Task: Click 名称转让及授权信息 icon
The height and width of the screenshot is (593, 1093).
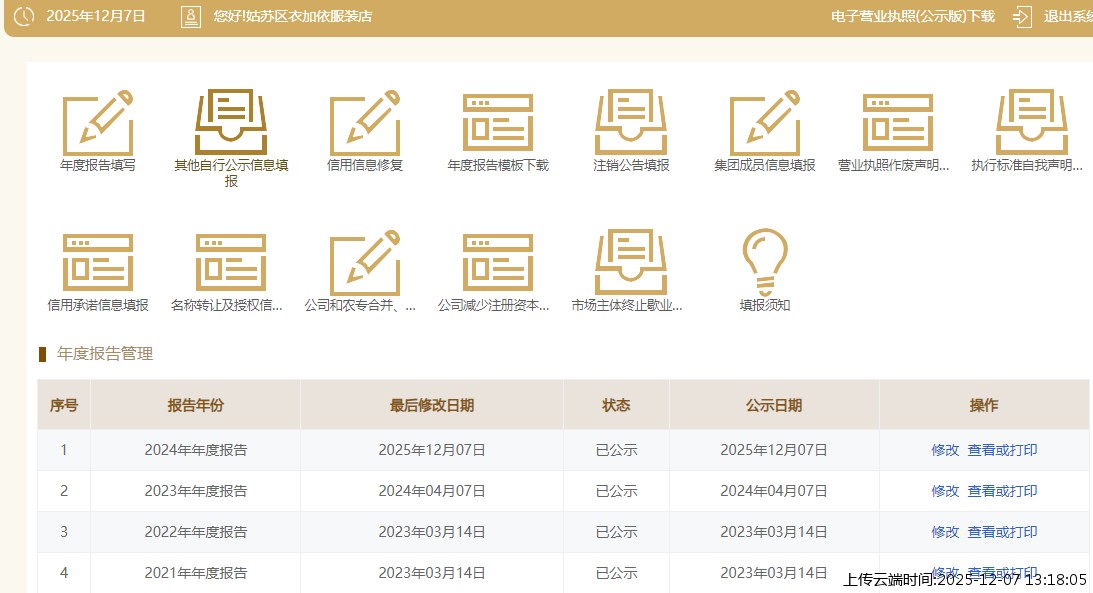Action: (x=231, y=264)
